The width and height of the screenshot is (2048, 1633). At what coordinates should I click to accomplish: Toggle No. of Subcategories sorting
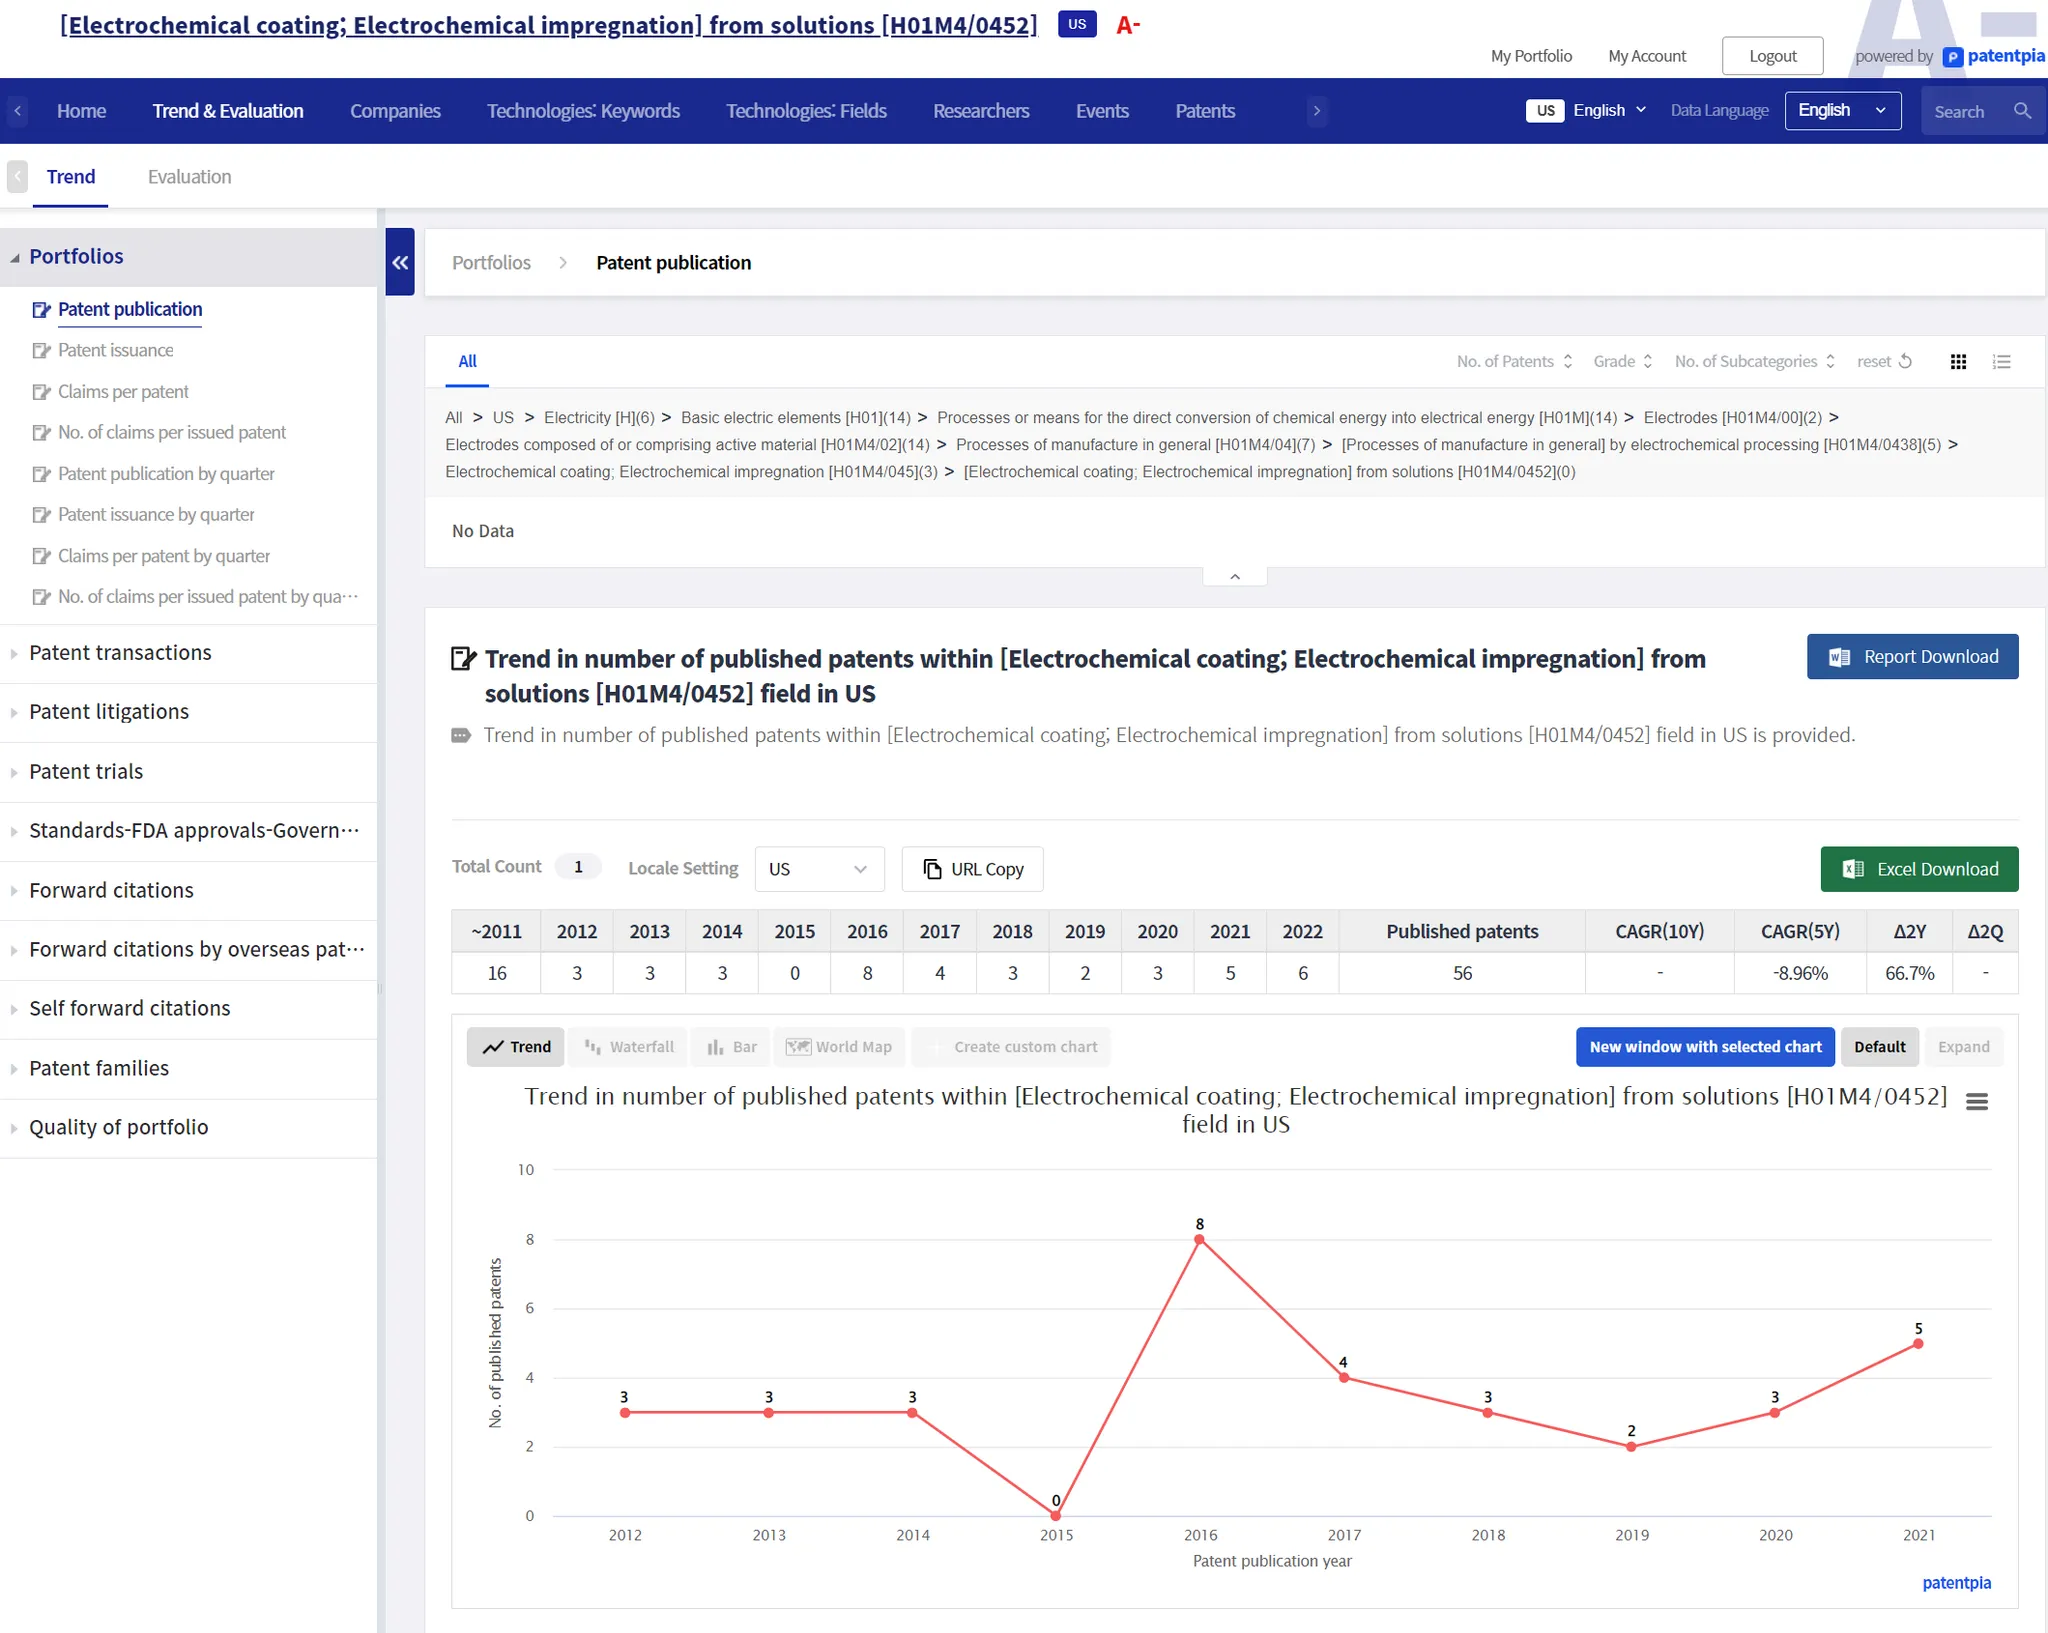click(1754, 361)
